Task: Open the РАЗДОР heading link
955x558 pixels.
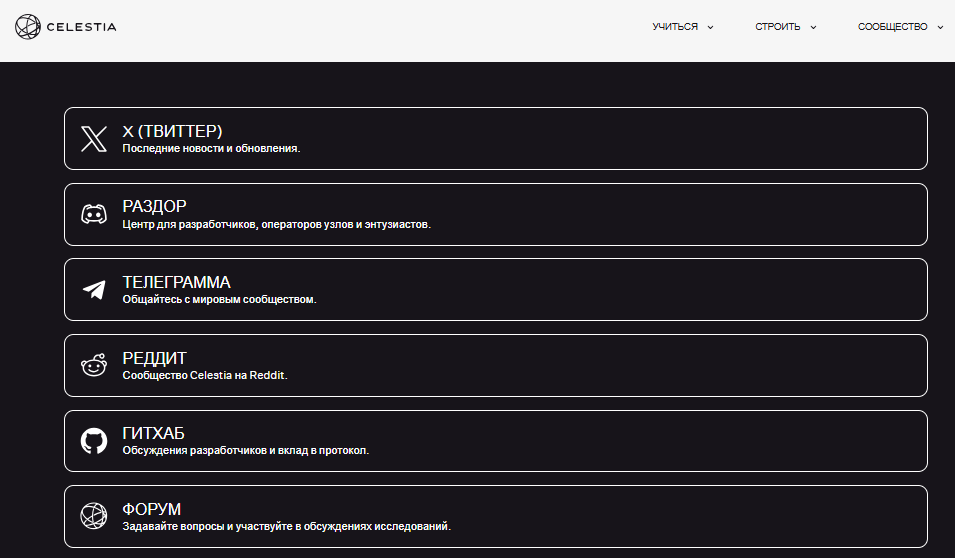Action: (x=154, y=207)
